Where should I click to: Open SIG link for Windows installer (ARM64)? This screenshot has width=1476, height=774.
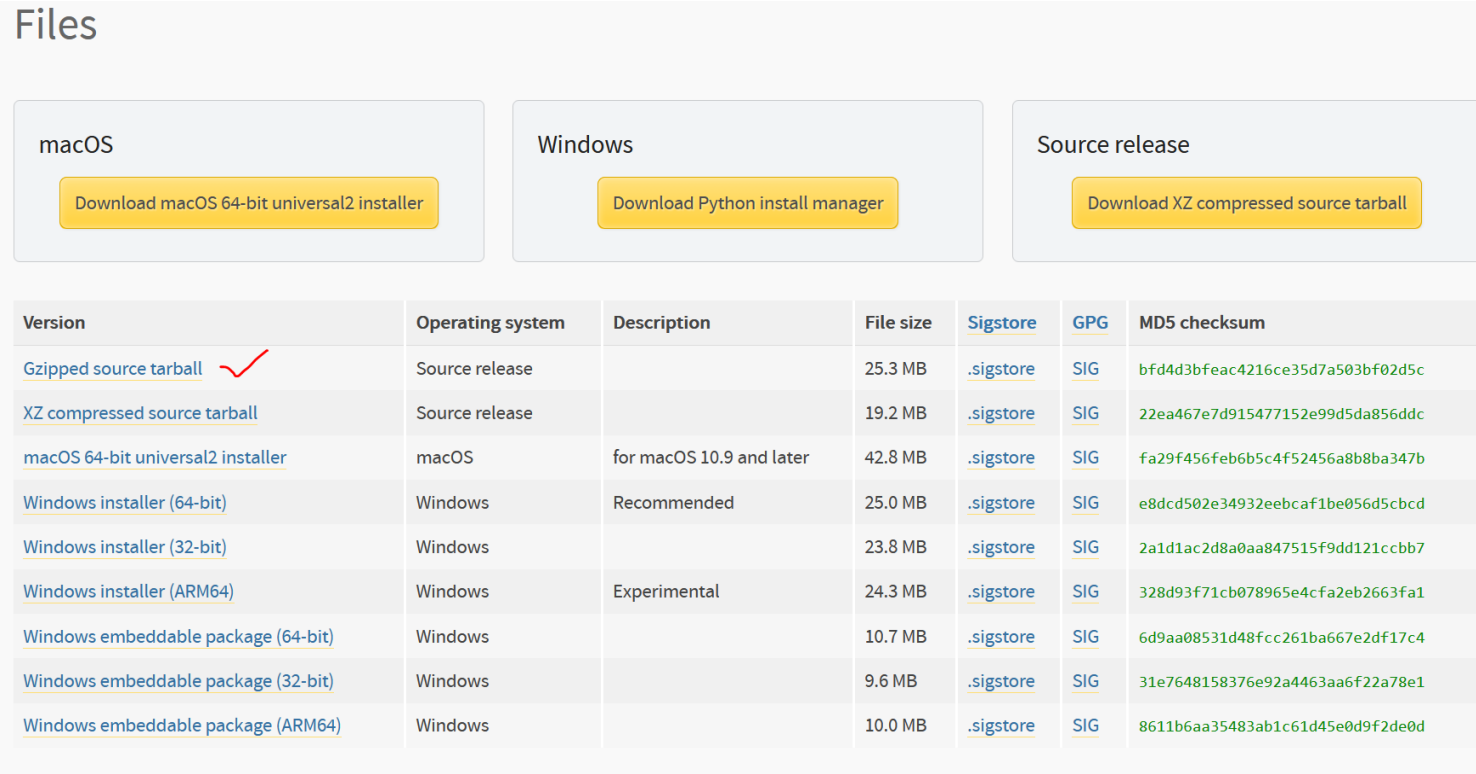(x=1086, y=592)
